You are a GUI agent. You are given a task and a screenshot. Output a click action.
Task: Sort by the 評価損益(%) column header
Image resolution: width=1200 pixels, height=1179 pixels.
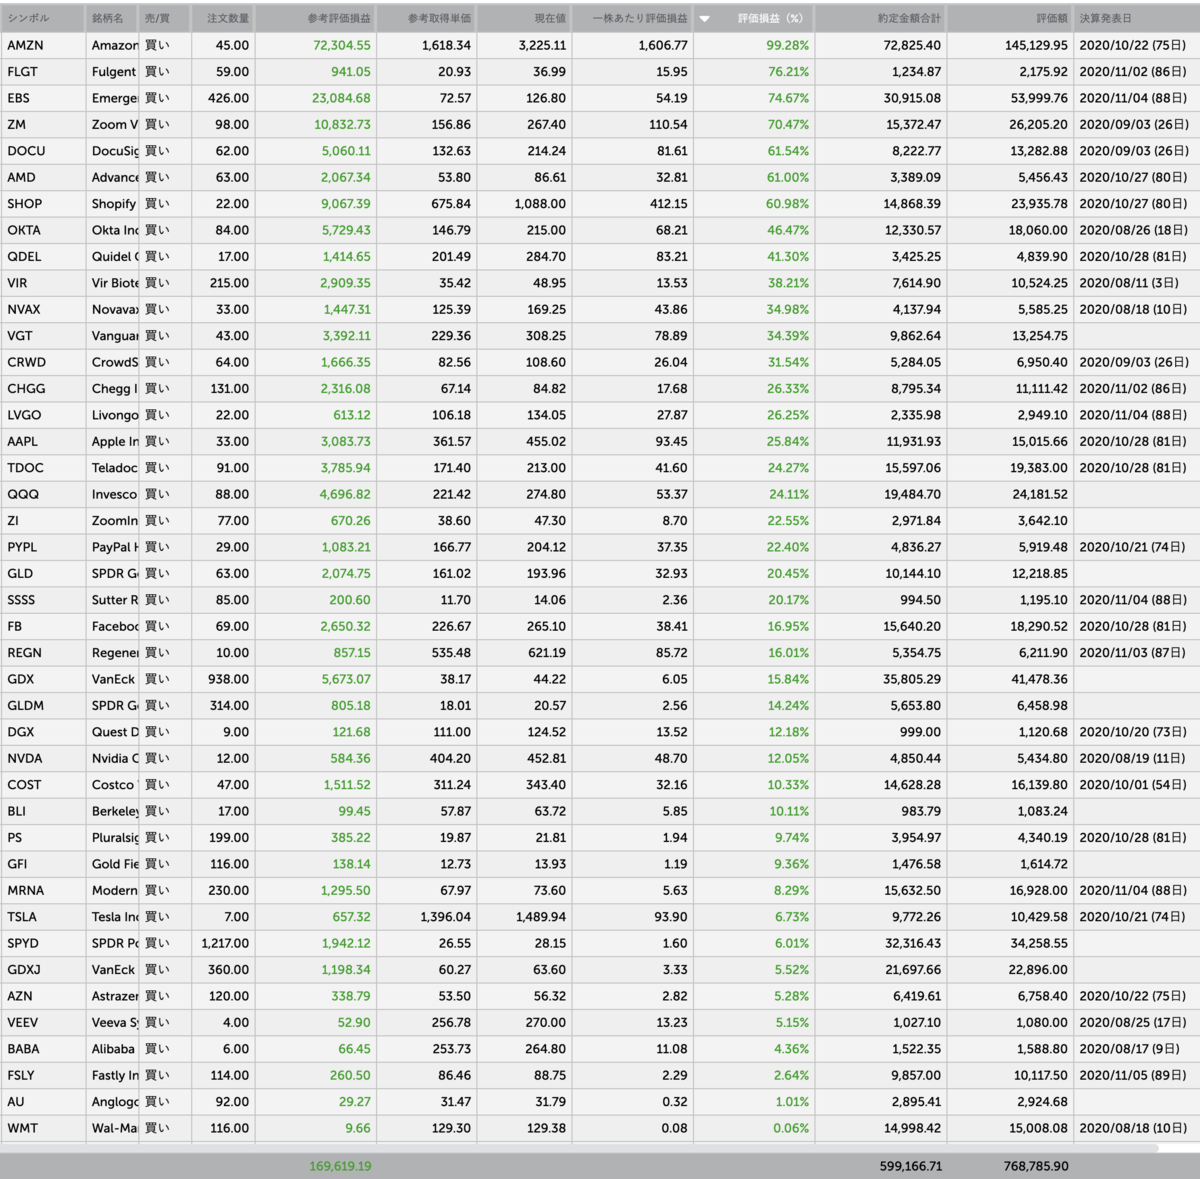coord(770,18)
